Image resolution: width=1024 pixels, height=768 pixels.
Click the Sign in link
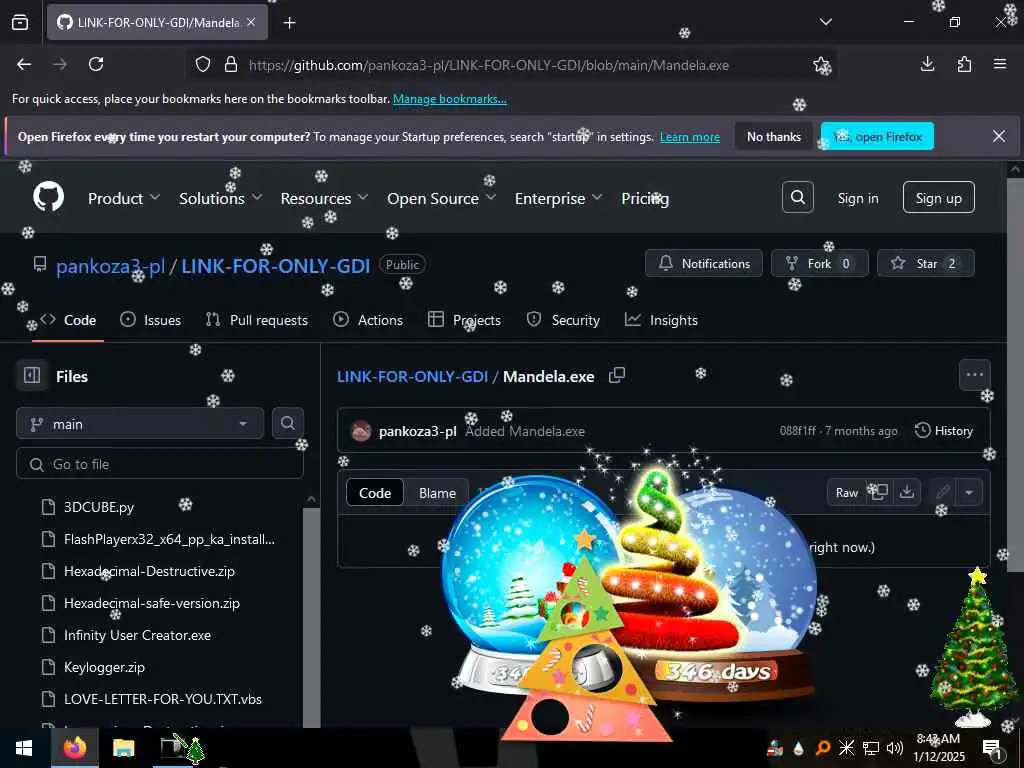click(858, 198)
